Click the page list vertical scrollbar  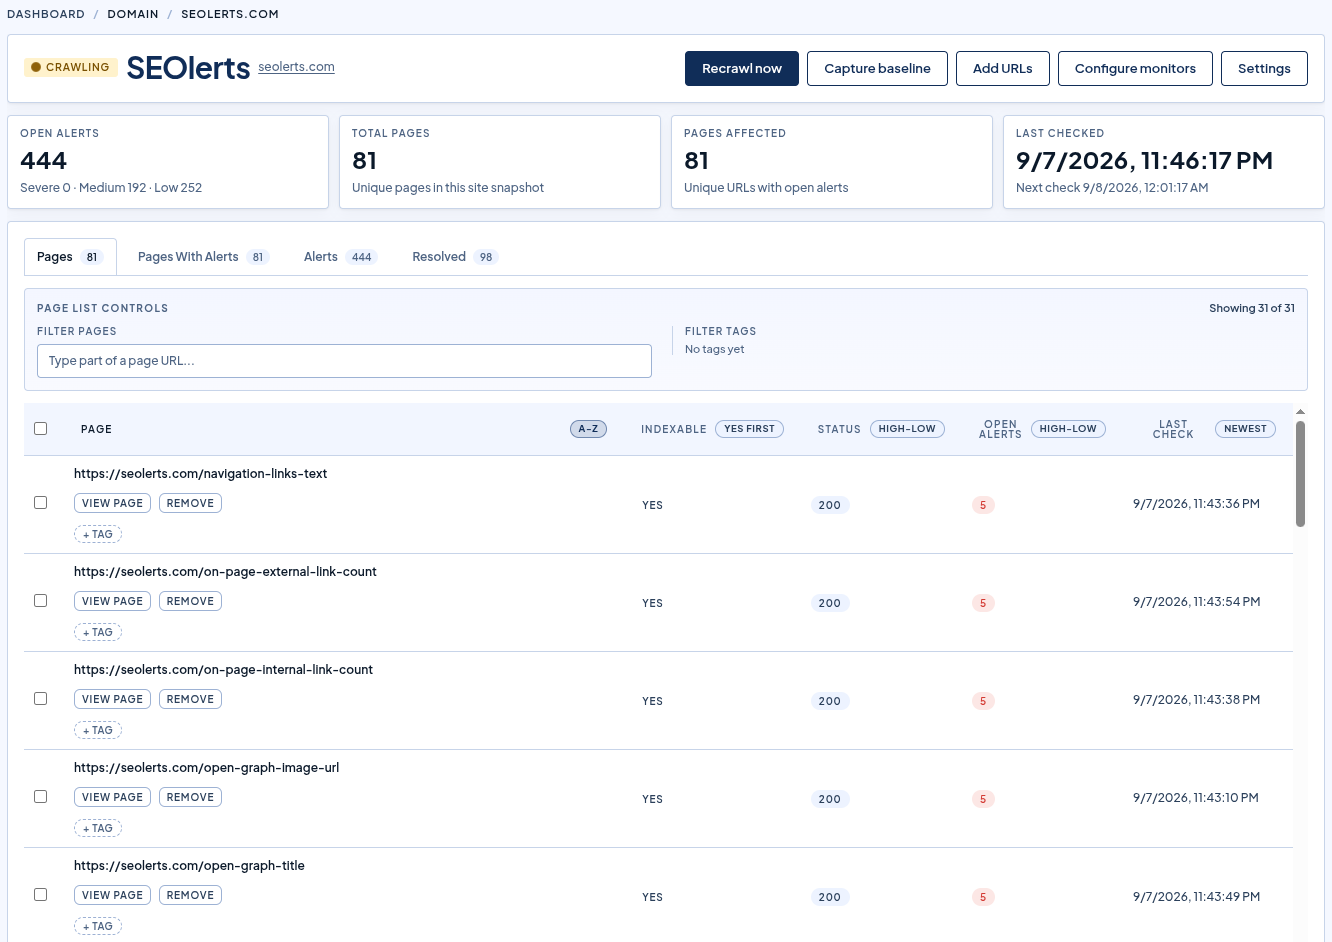point(1300,473)
